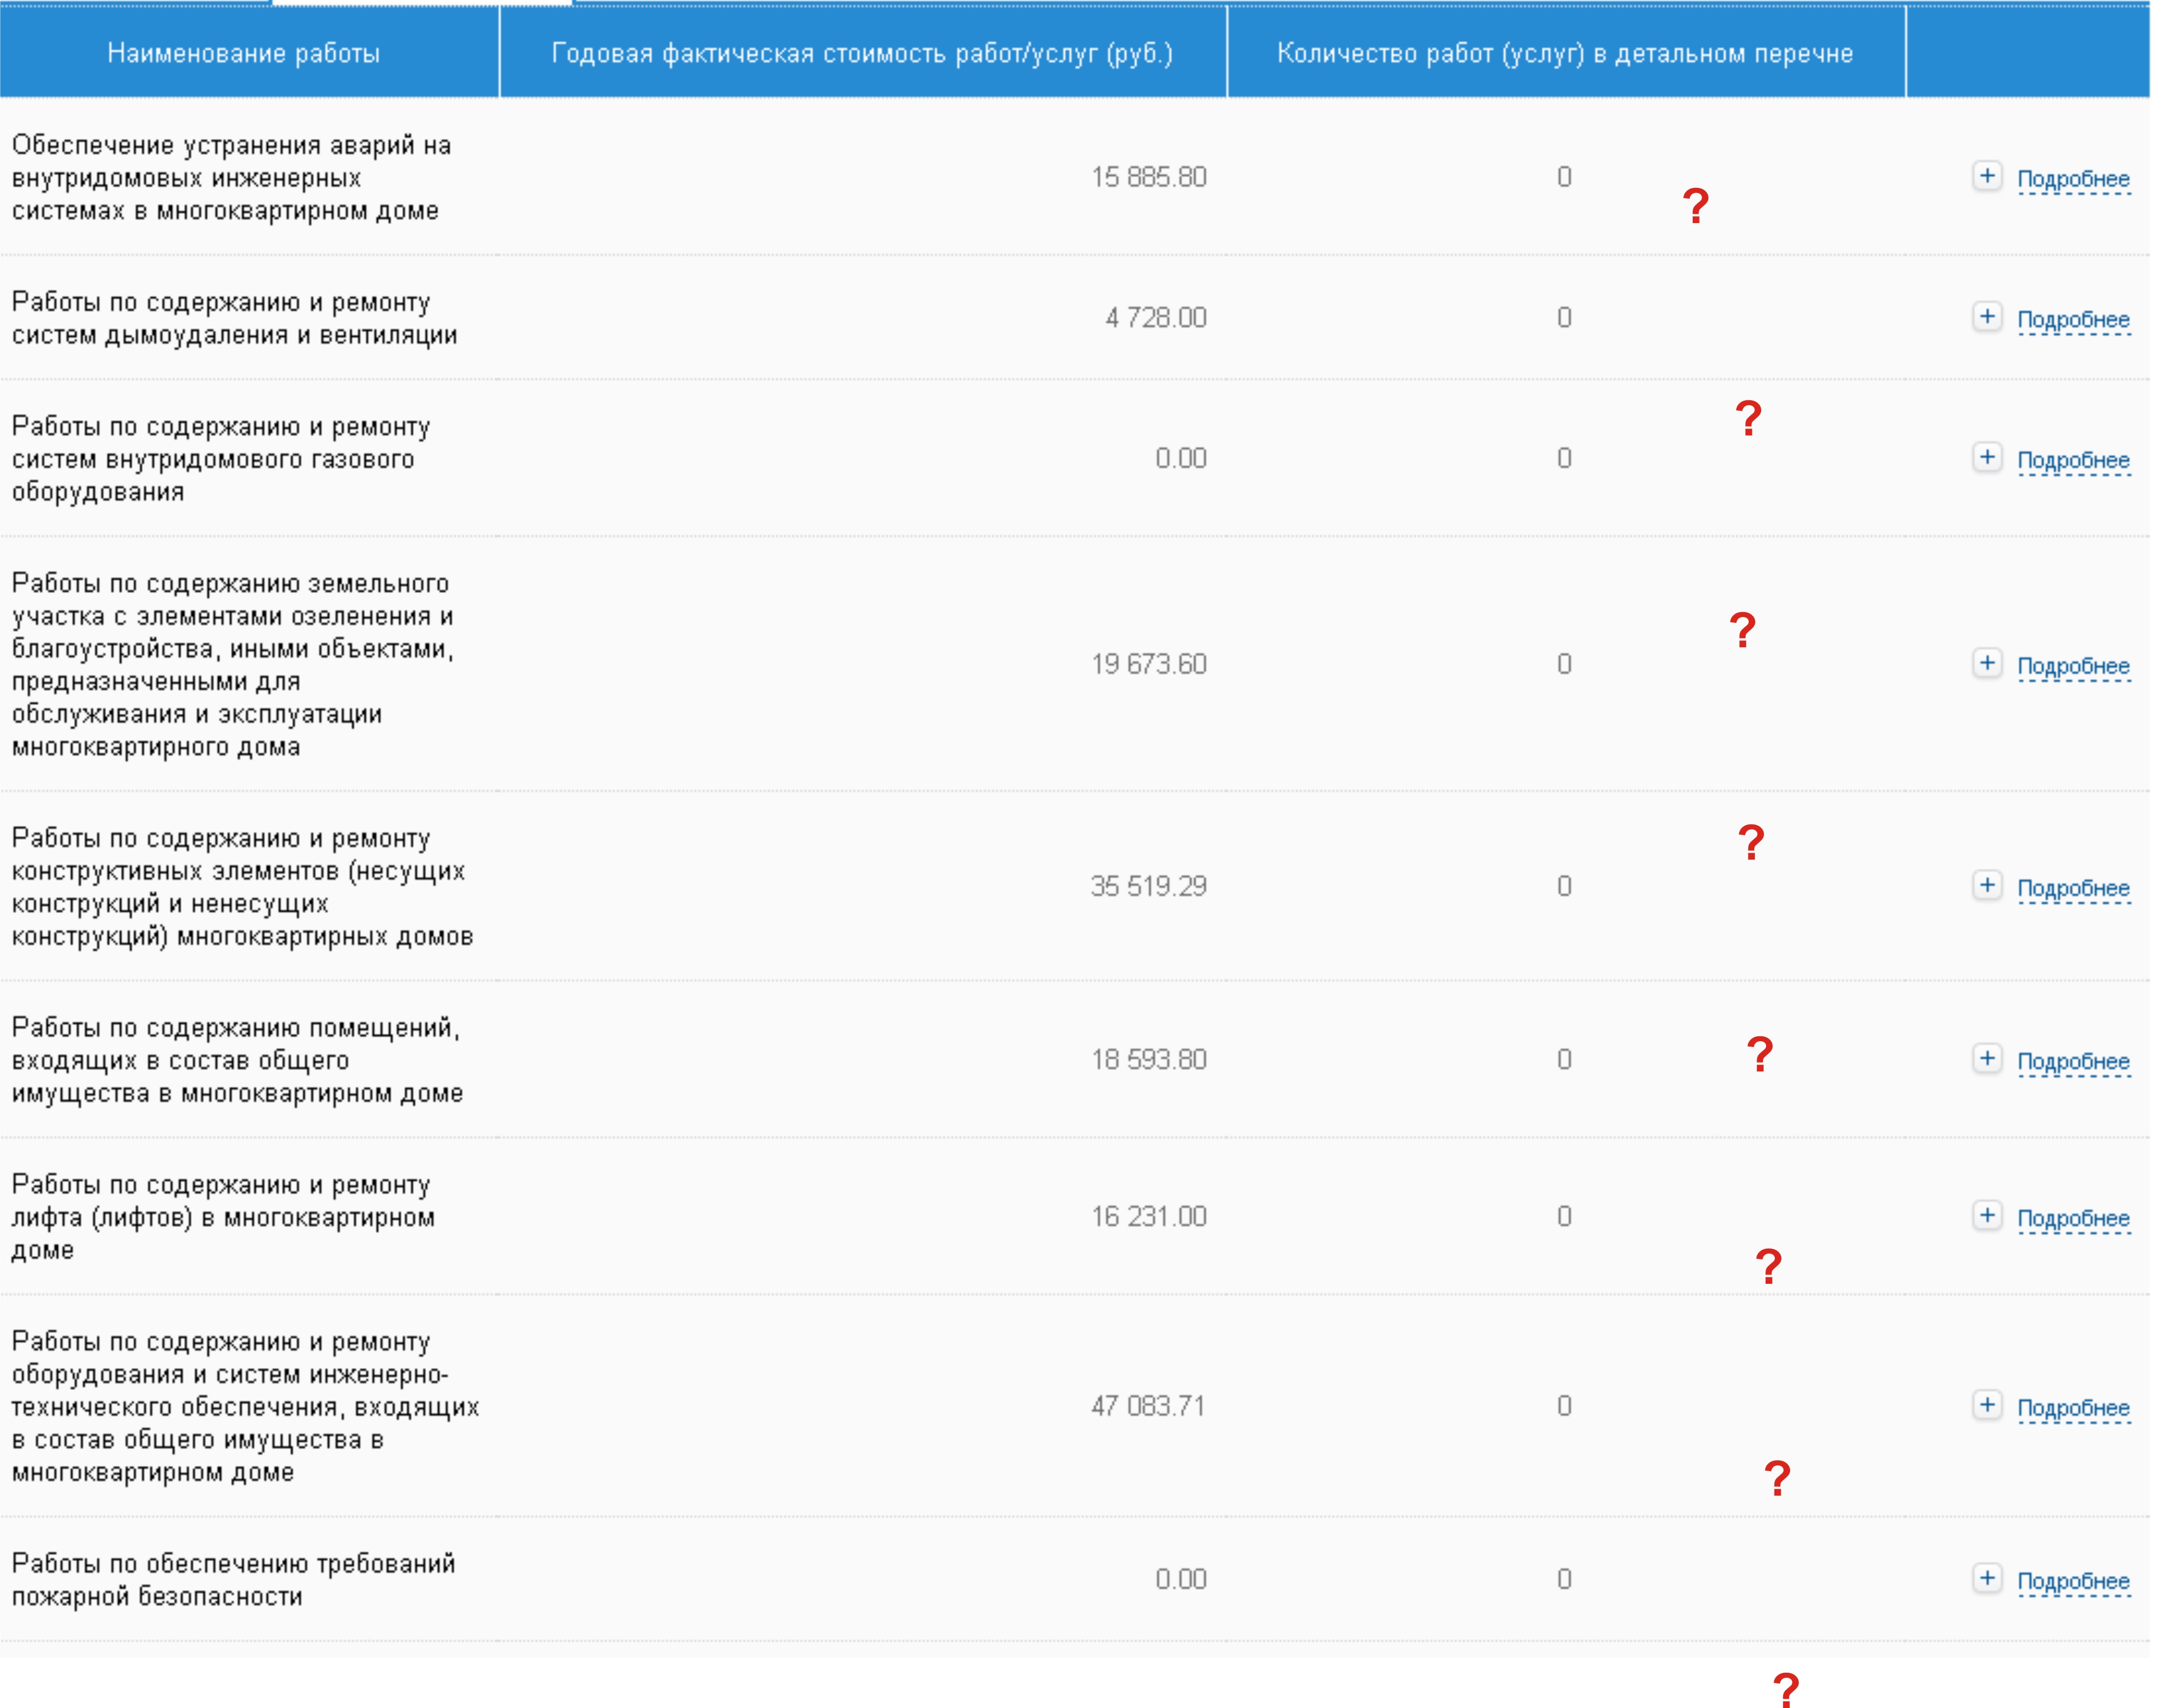The image size is (2178, 1708).
Task: Click the 47 083.71 cost cell
Action: [x=1148, y=1406]
